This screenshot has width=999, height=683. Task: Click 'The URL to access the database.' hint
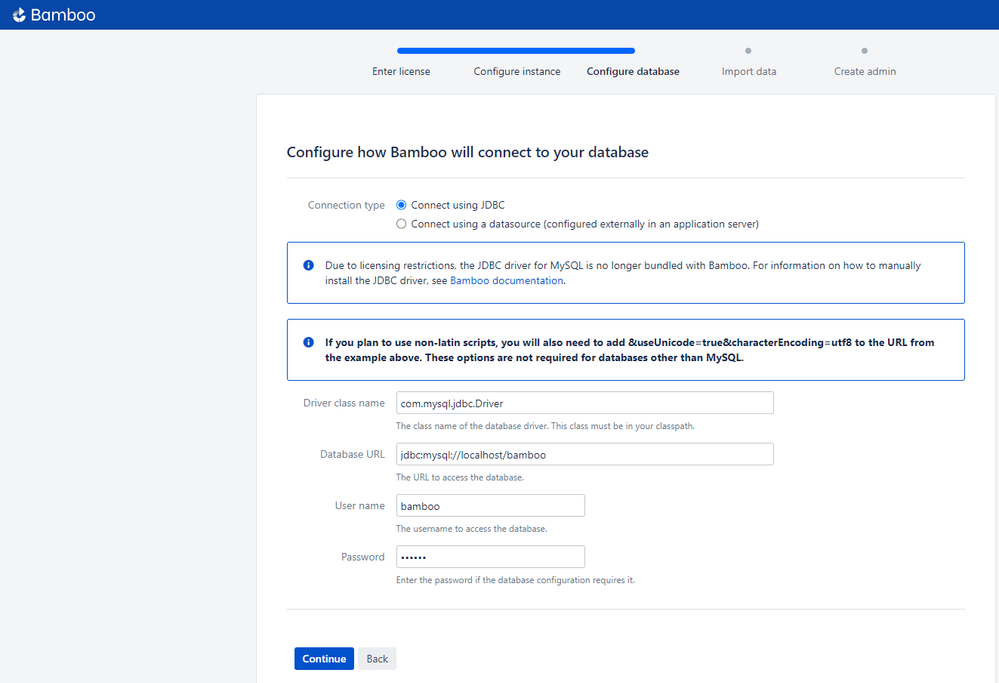click(x=460, y=477)
